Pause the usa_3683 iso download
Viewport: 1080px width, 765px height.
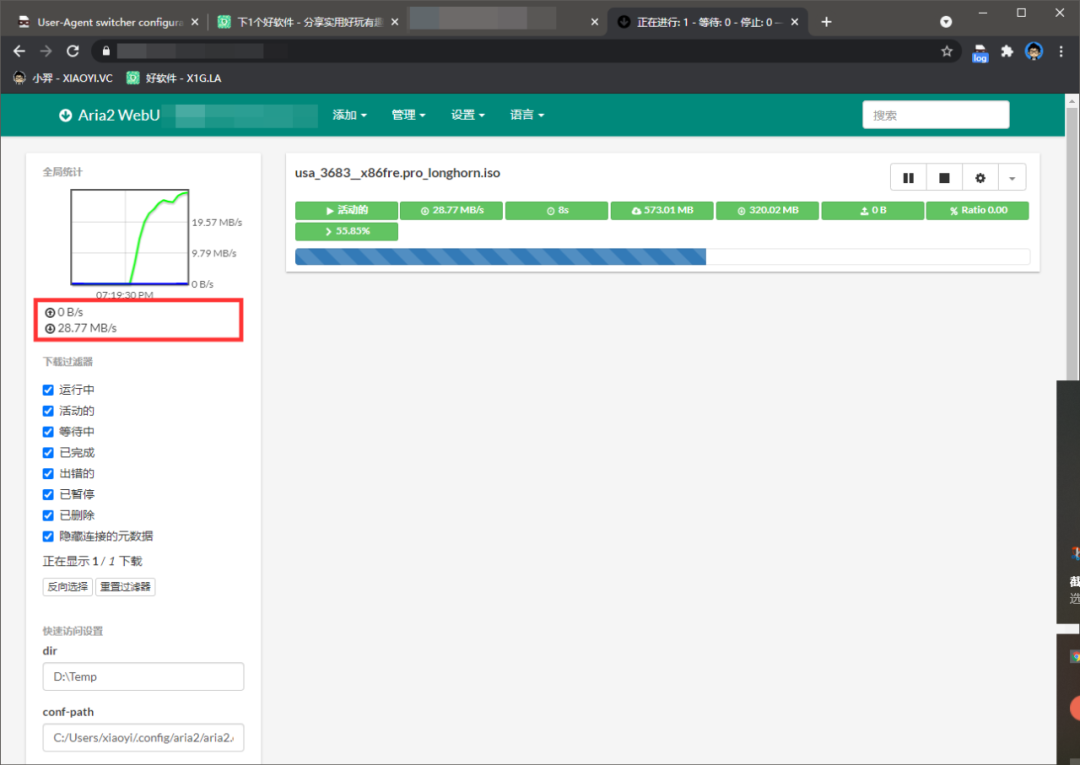tap(908, 178)
